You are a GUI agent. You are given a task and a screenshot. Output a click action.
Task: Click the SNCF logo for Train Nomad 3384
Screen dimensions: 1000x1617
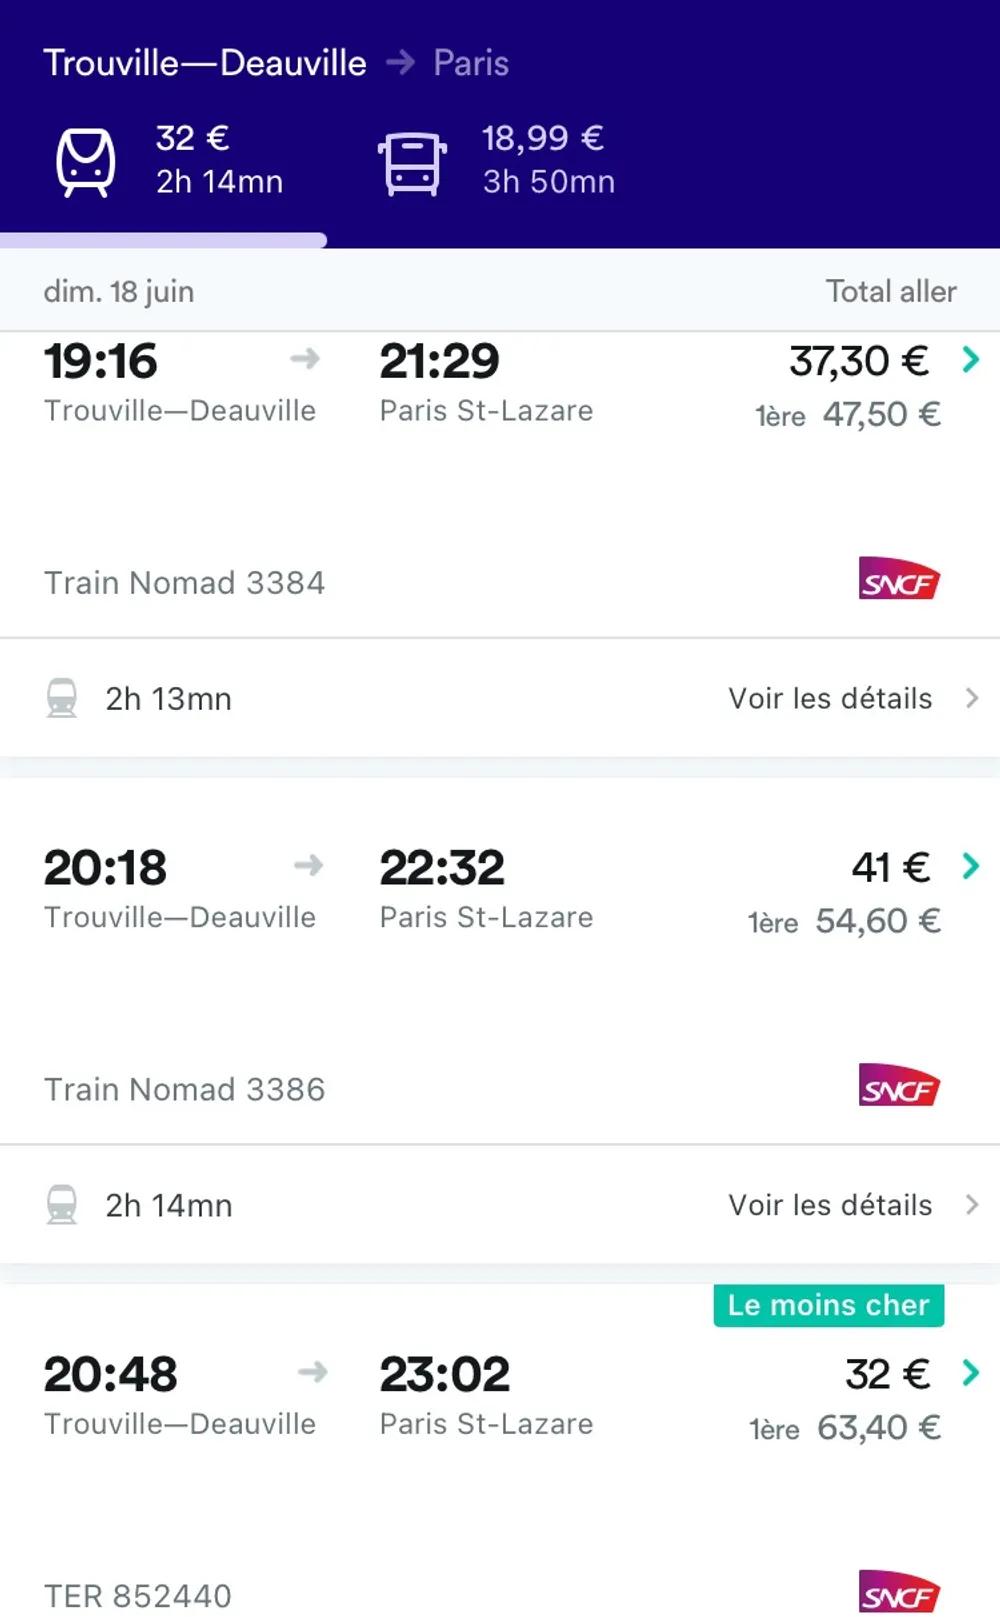click(899, 580)
